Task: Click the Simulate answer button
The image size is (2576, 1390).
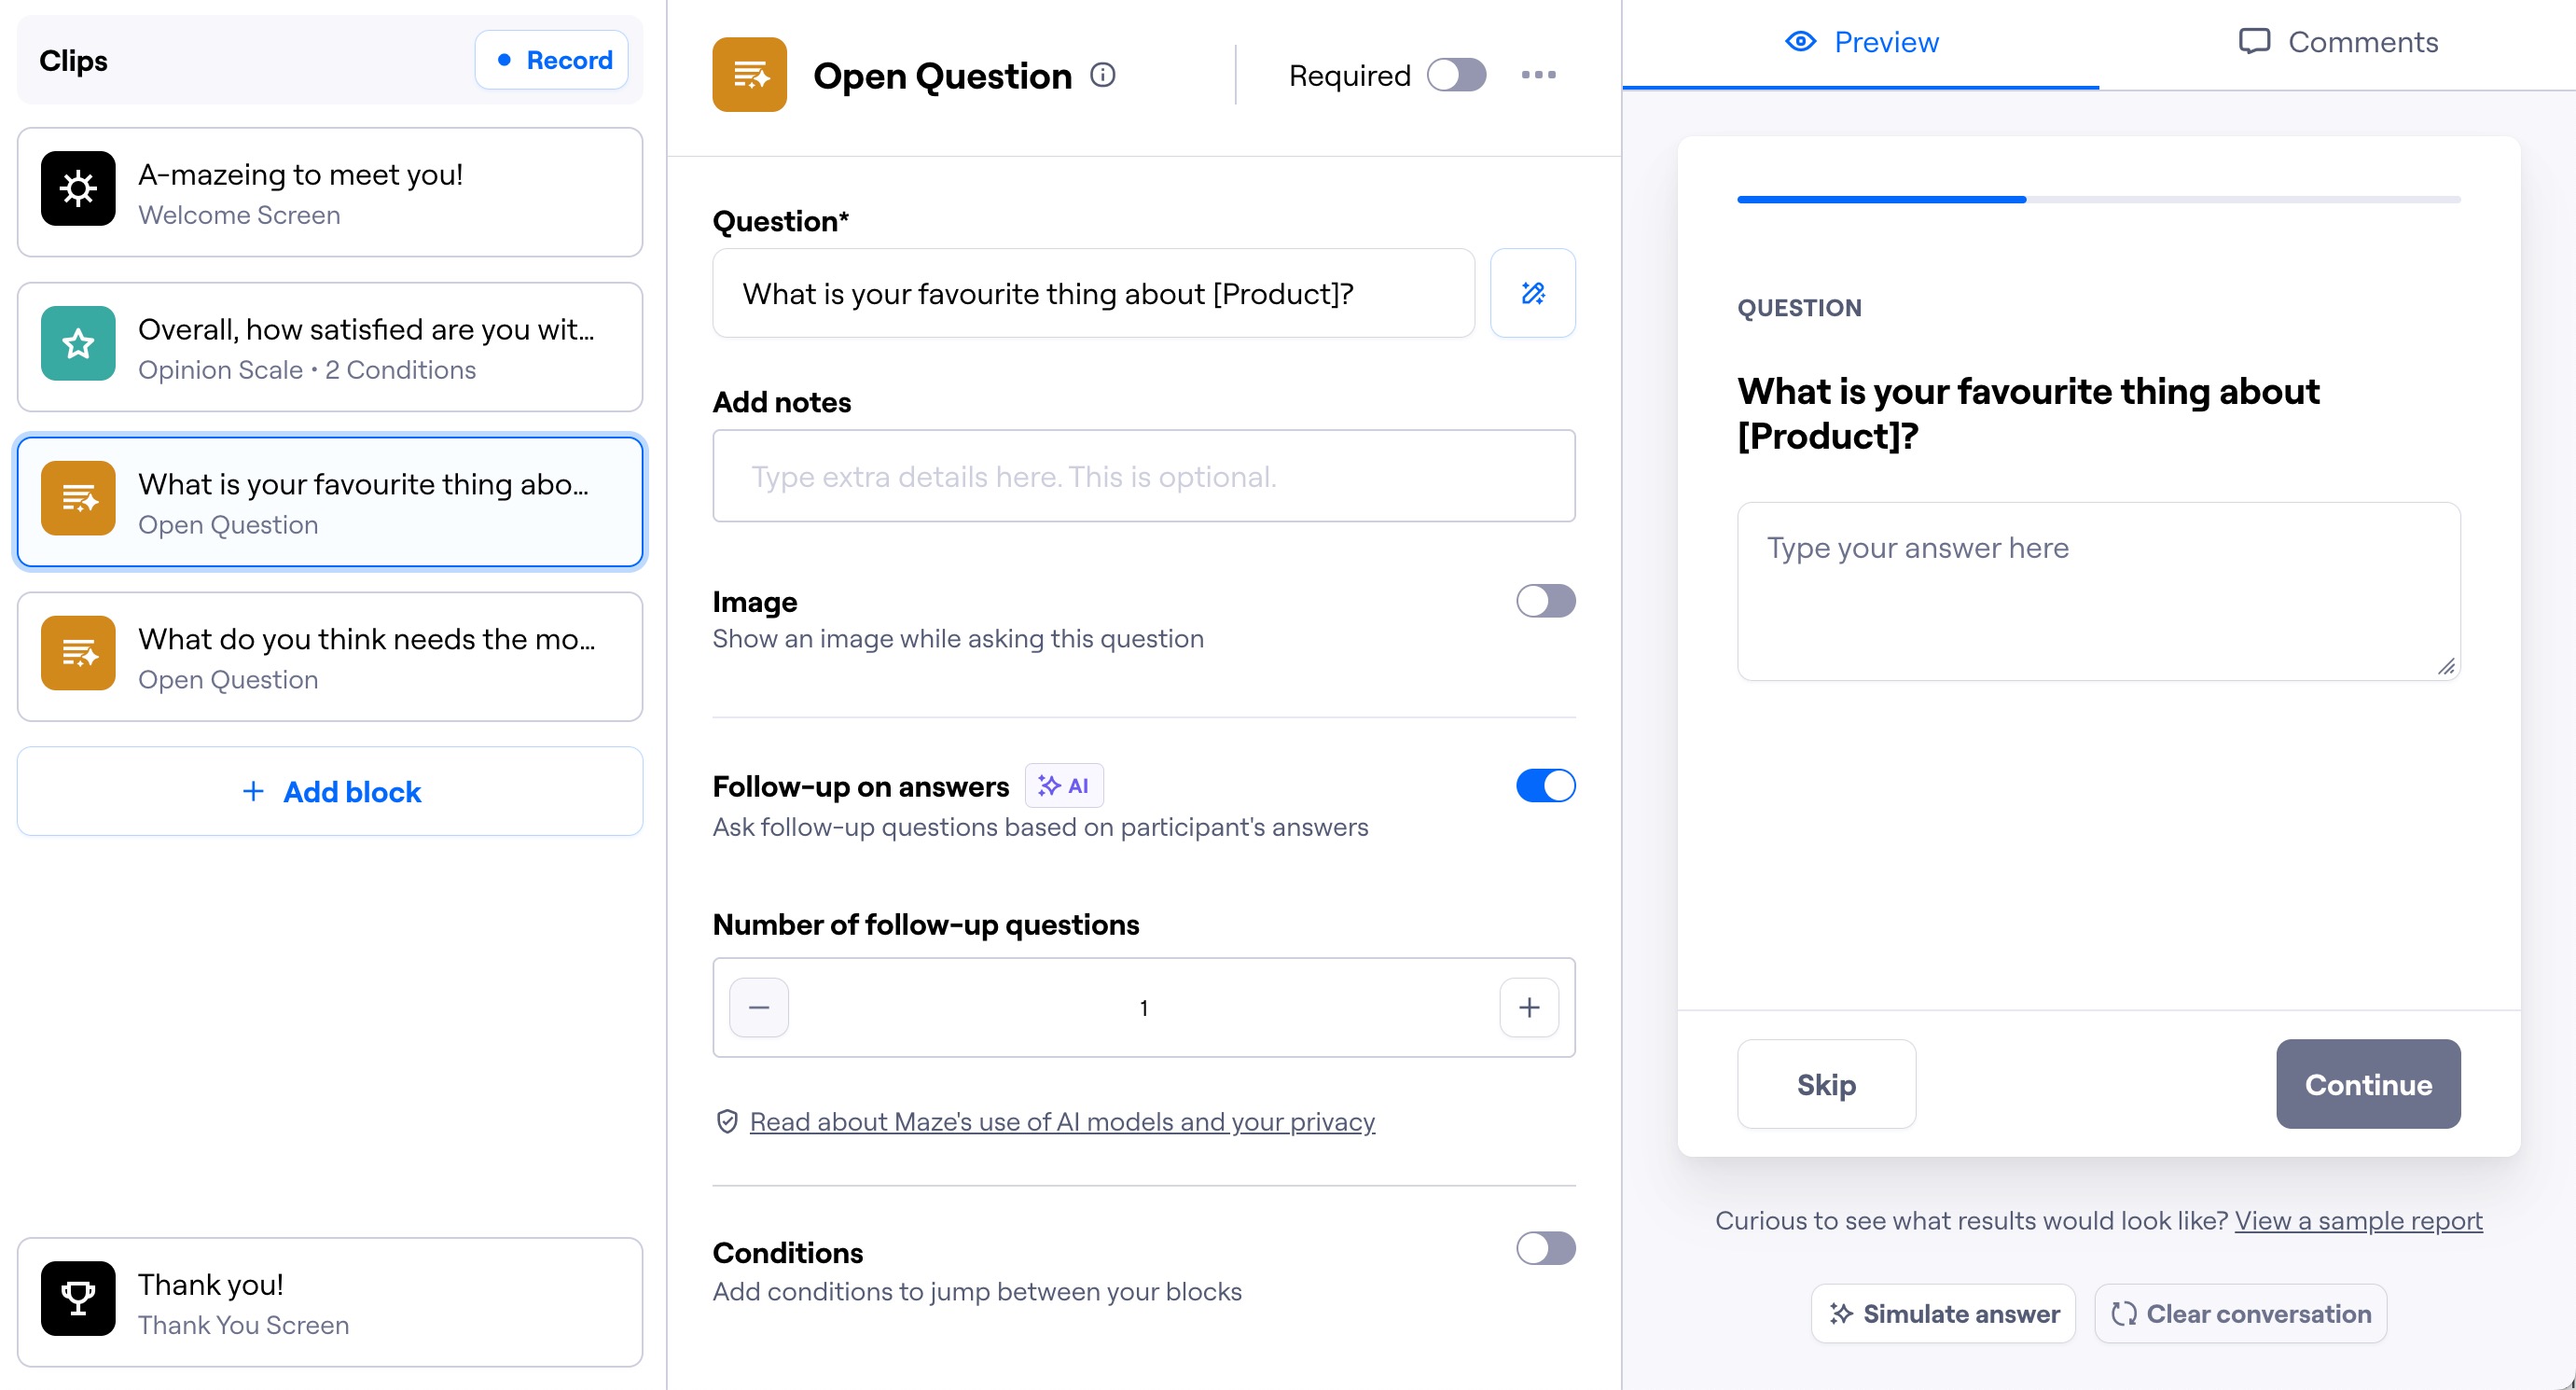Action: click(x=1943, y=1314)
